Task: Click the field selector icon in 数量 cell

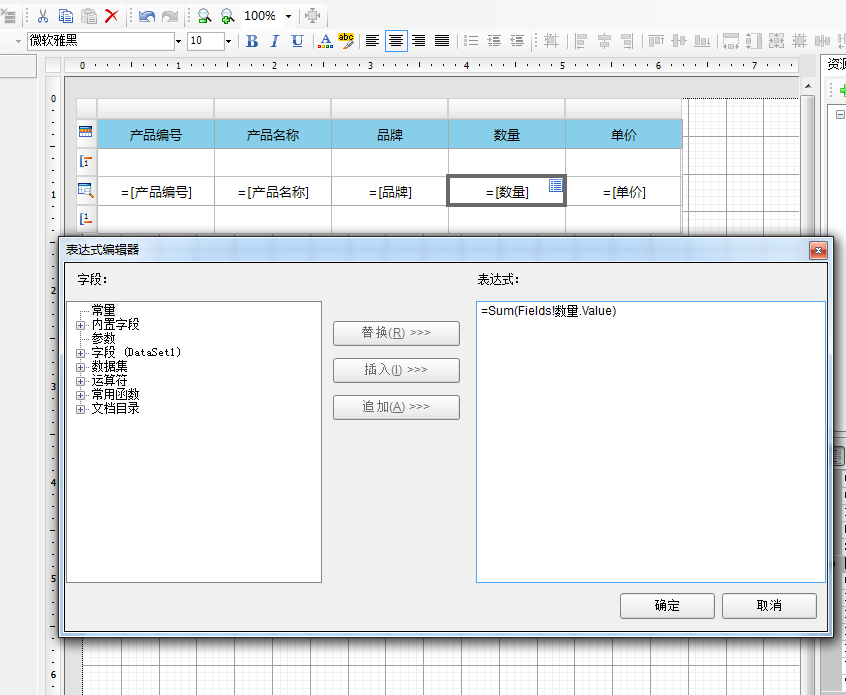Action: (x=556, y=186)
